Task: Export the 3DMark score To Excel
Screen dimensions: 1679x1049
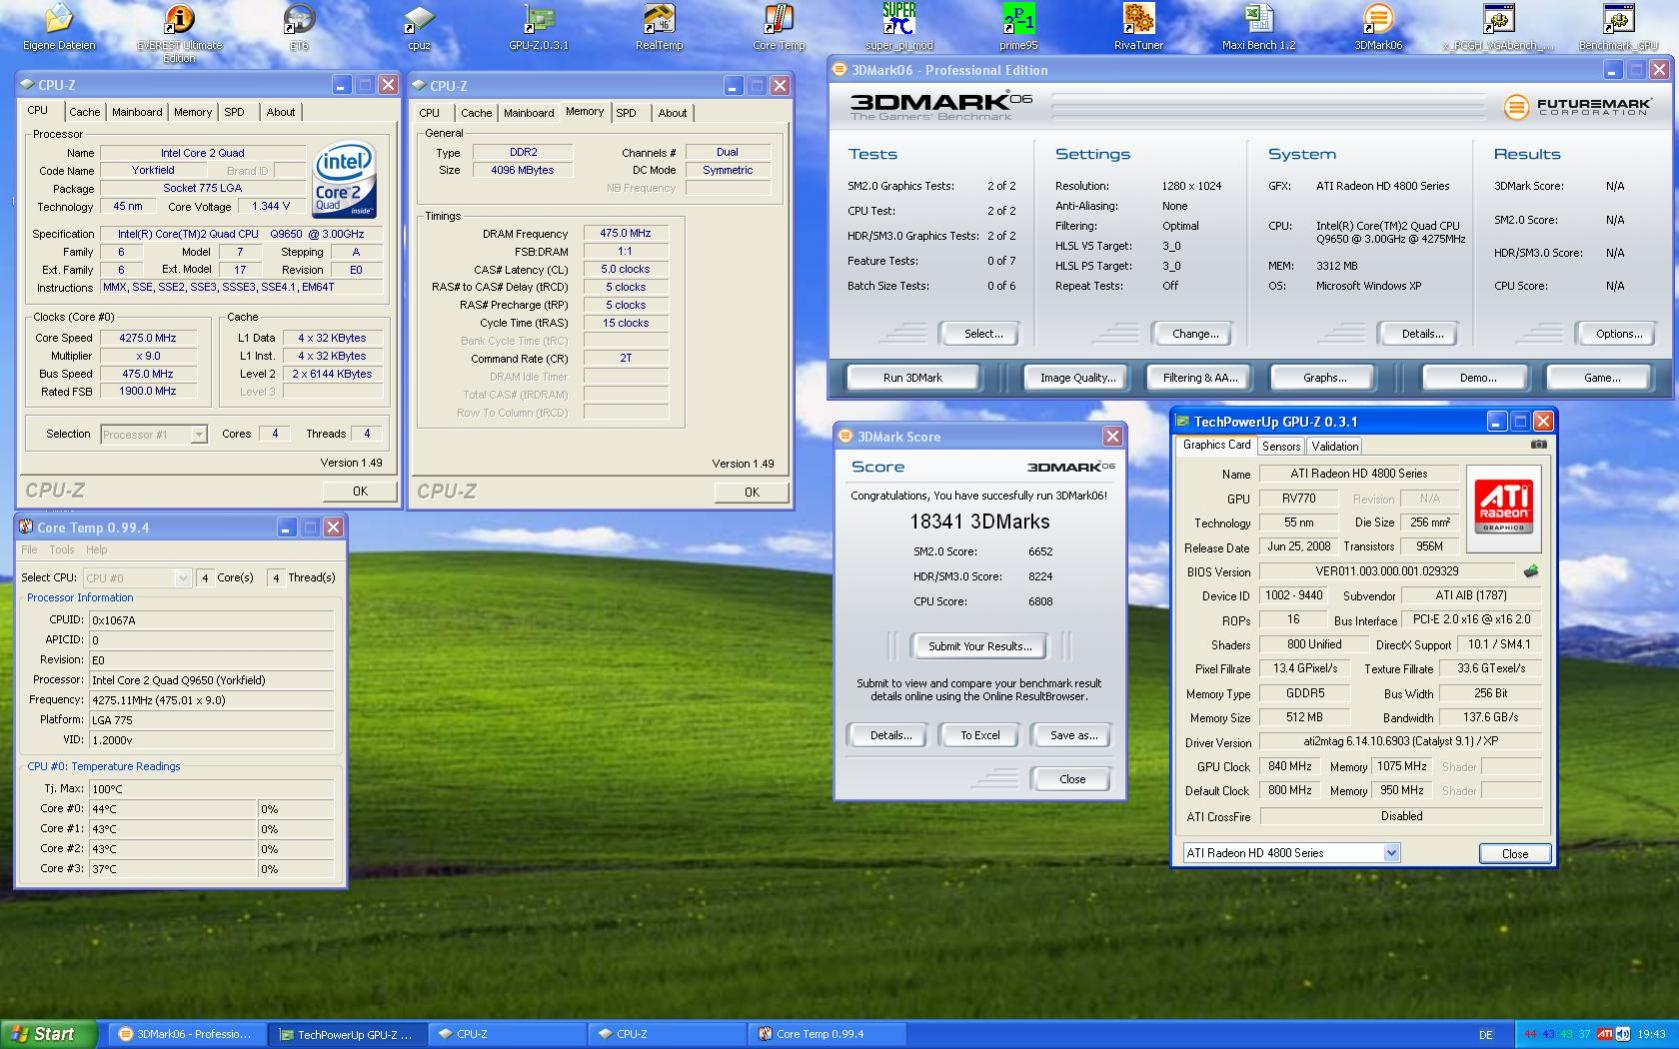Action: pyautogui.click(x=980, y=735)
